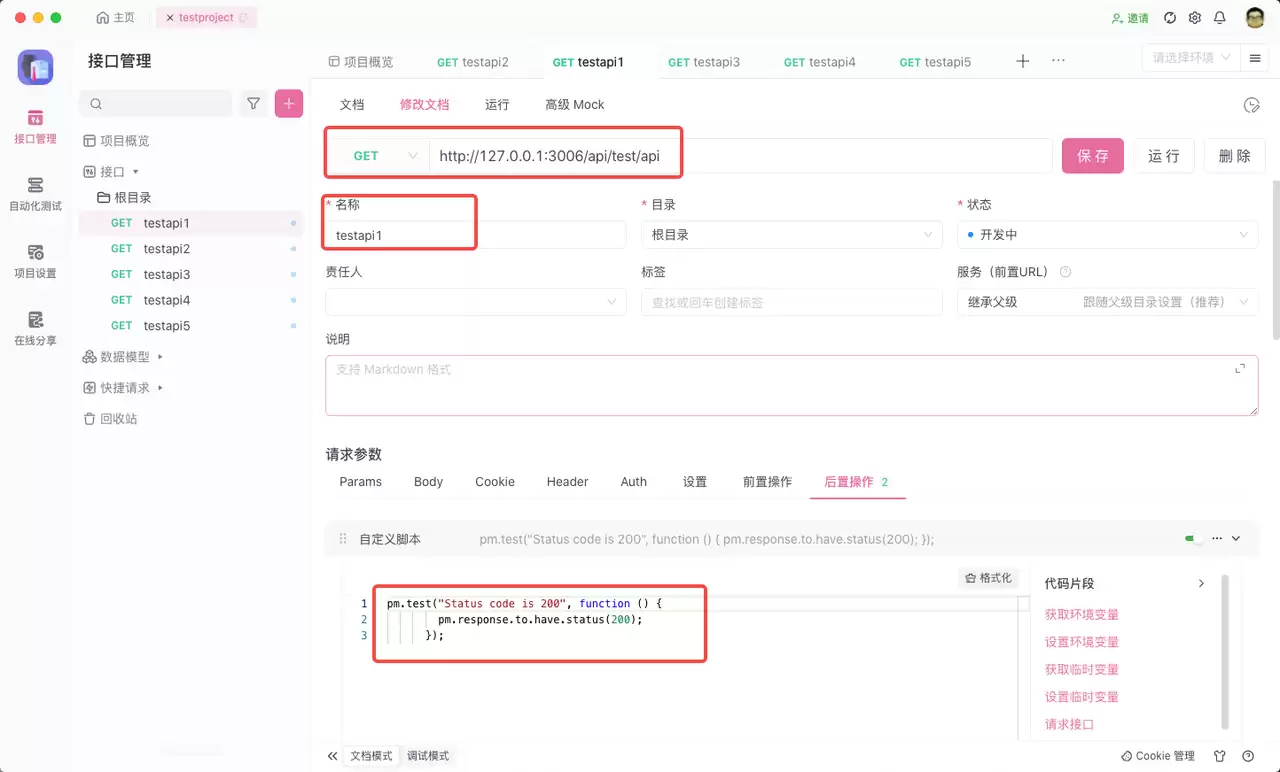
Task: Open the 服务 dropdown showing 继承父级
Action: [1107, 302]
